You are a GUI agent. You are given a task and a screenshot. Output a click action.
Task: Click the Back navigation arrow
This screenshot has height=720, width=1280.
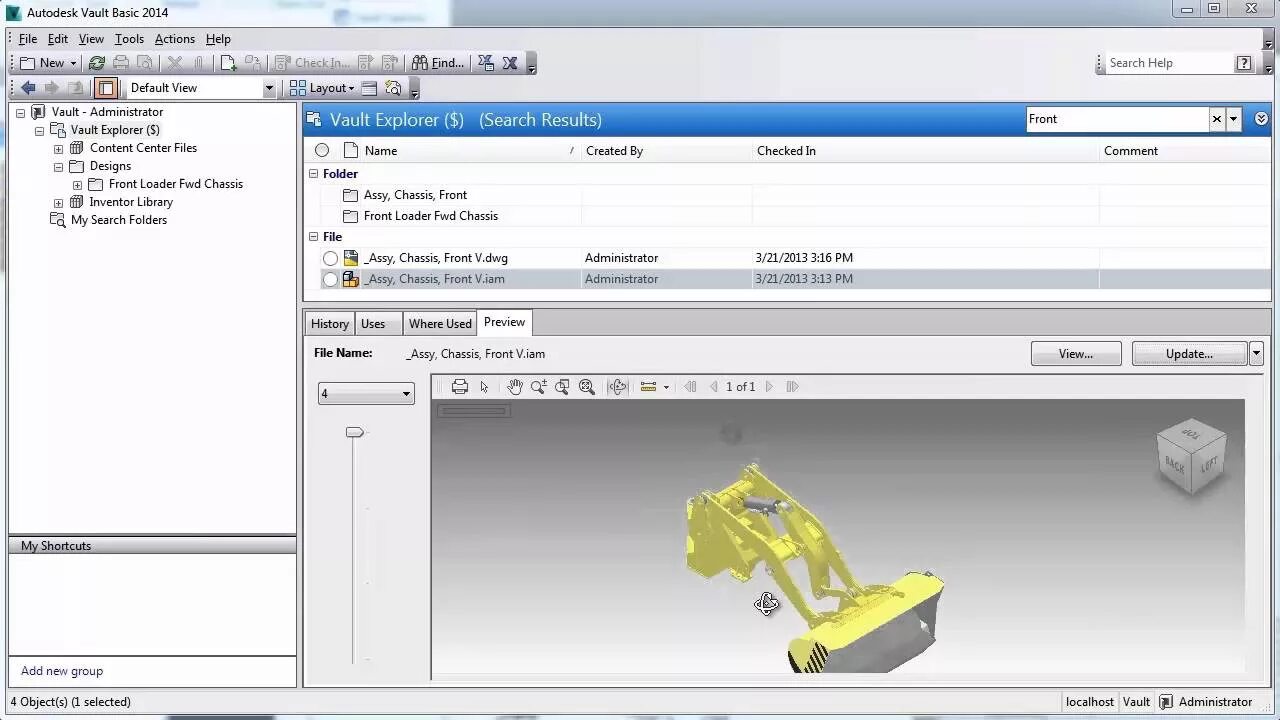(28, 88)
